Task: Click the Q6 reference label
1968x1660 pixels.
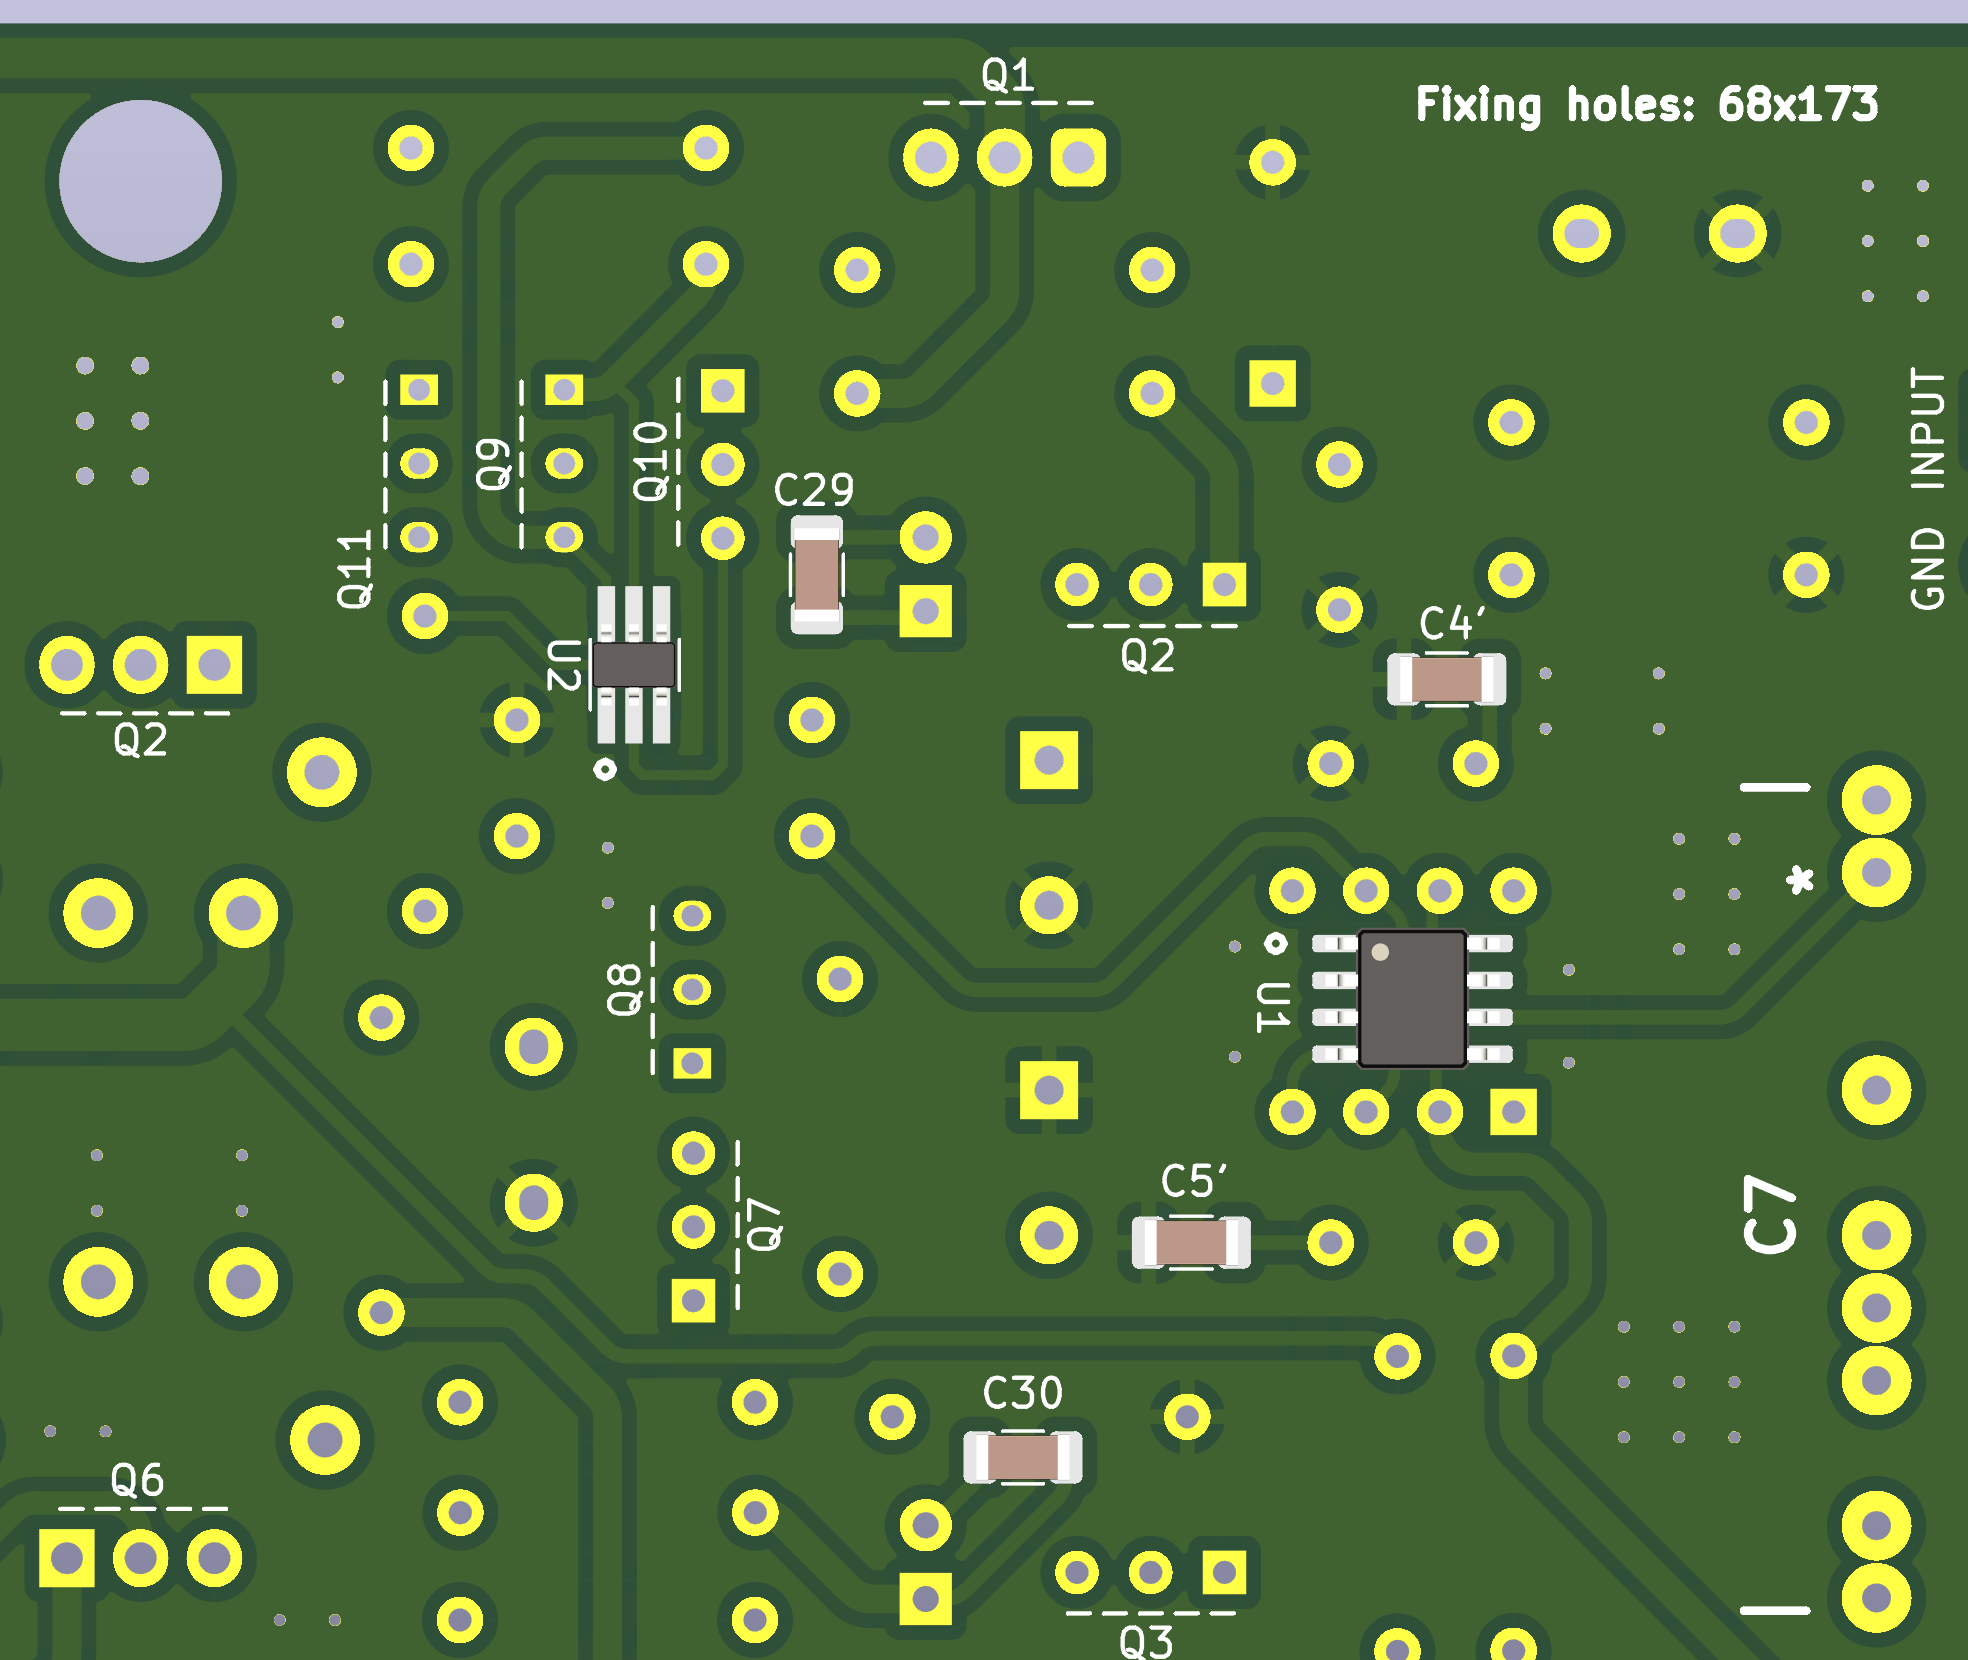Action: [137, 1480]
